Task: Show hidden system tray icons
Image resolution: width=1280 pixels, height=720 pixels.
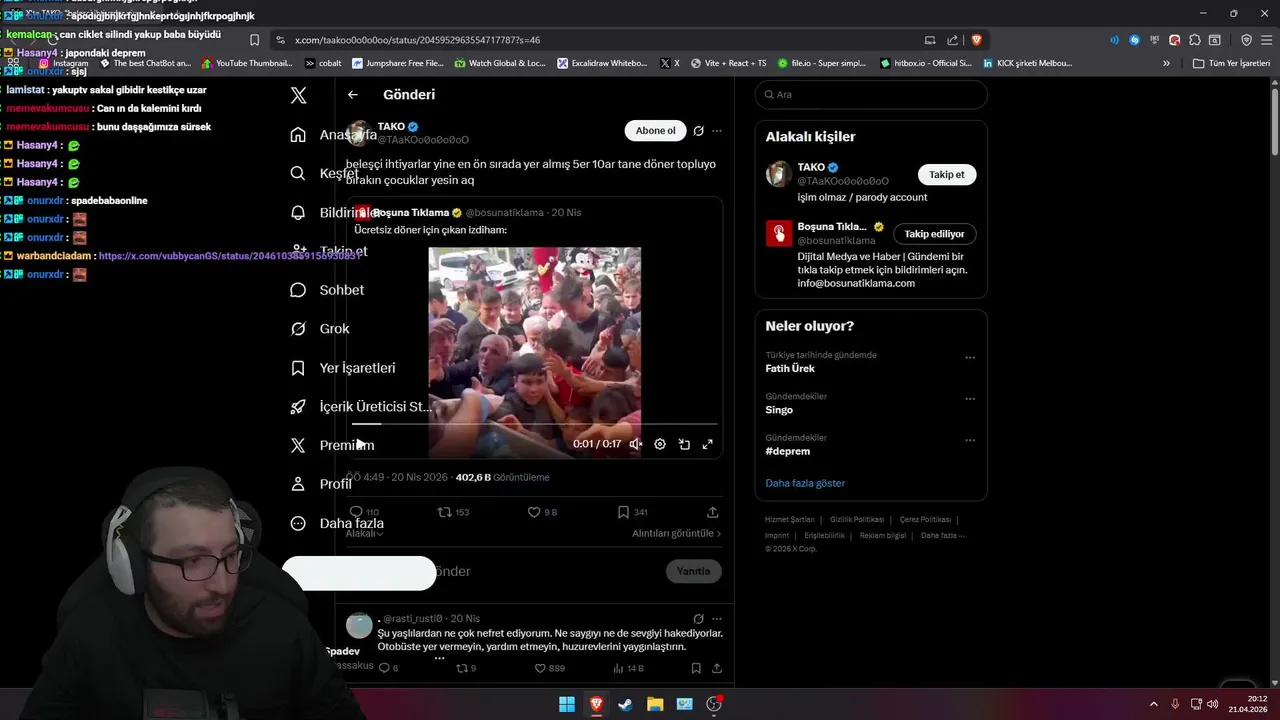Action: point(1153,704)
